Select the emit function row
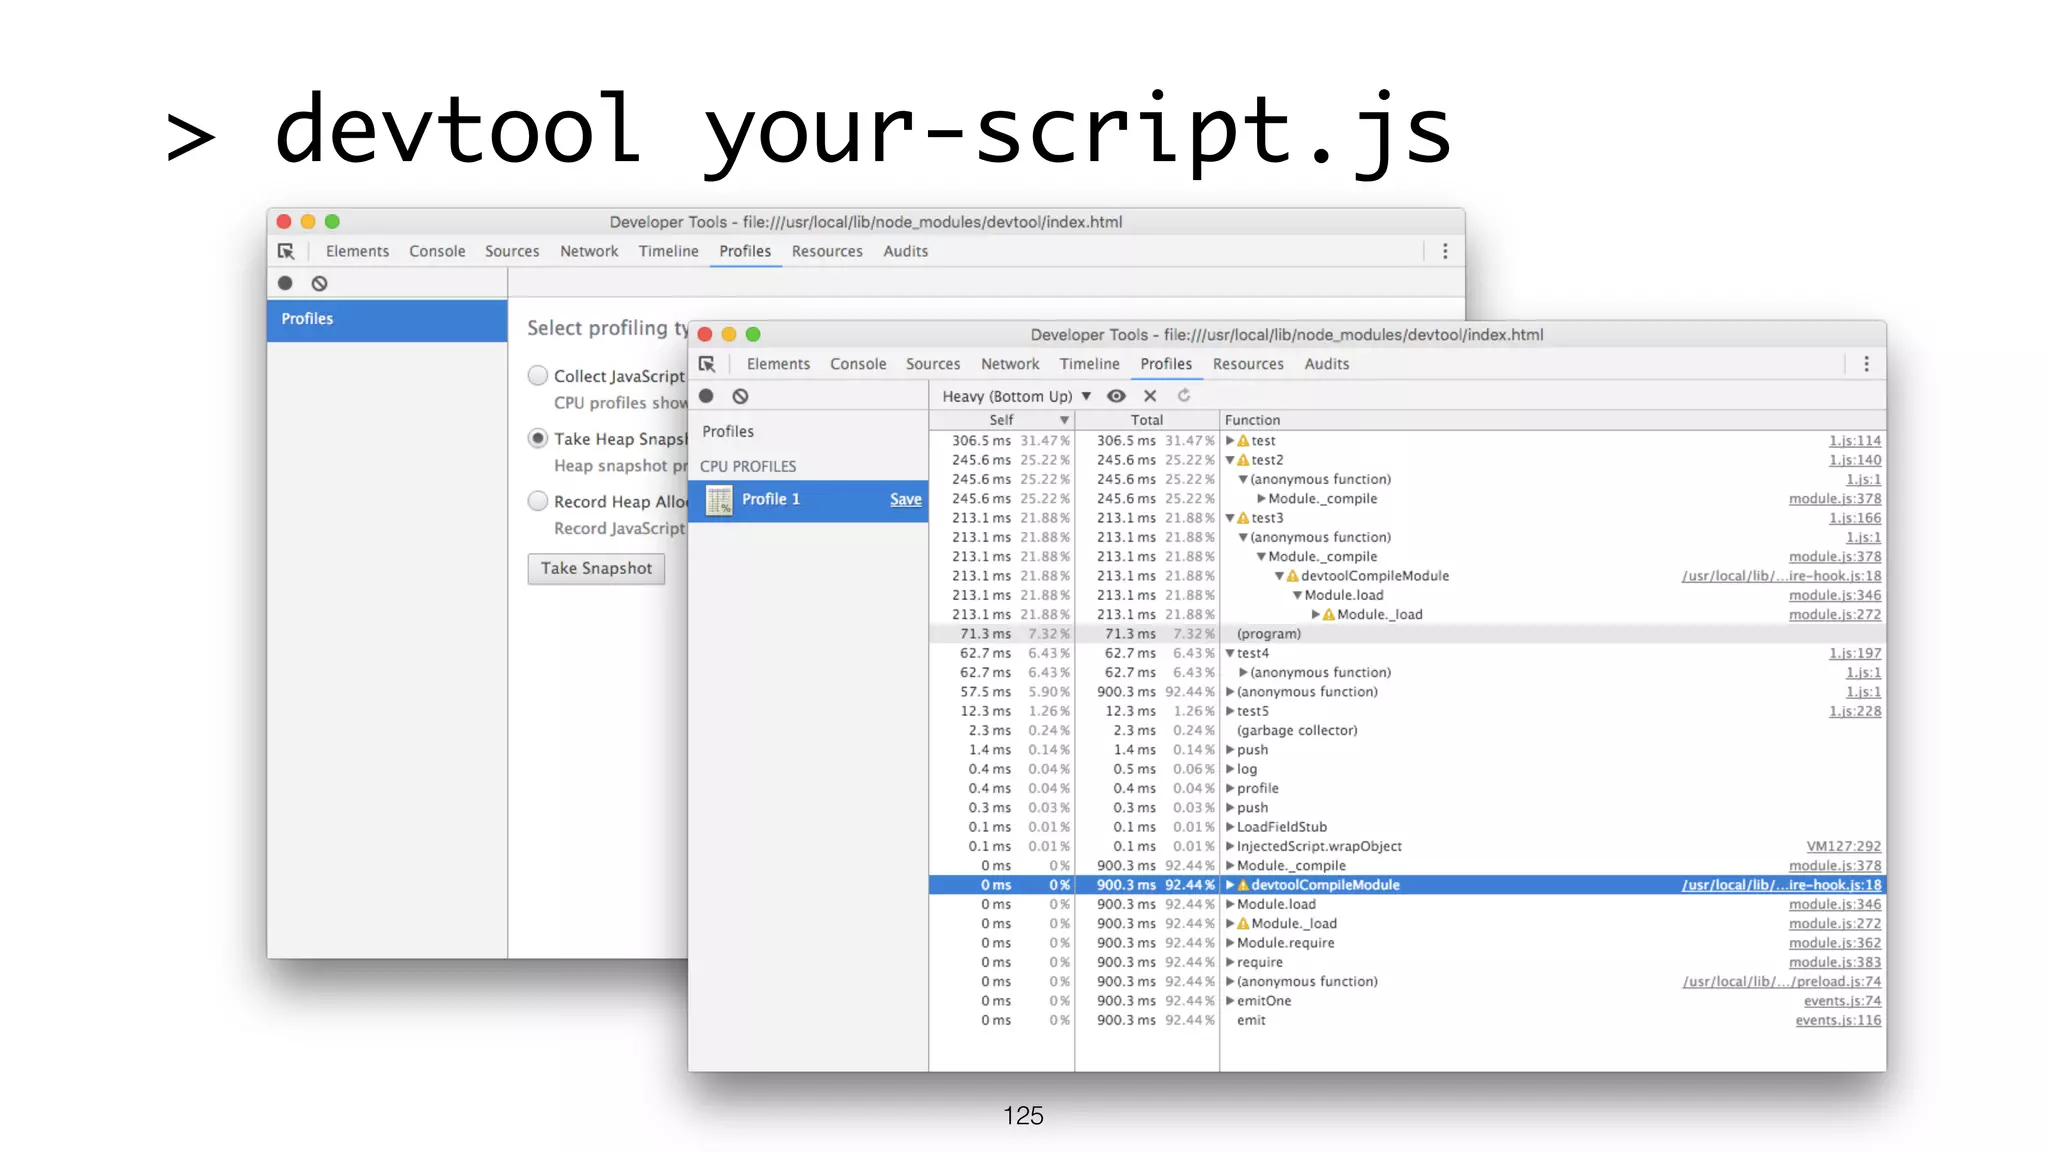 [x=1407, y=1020]
